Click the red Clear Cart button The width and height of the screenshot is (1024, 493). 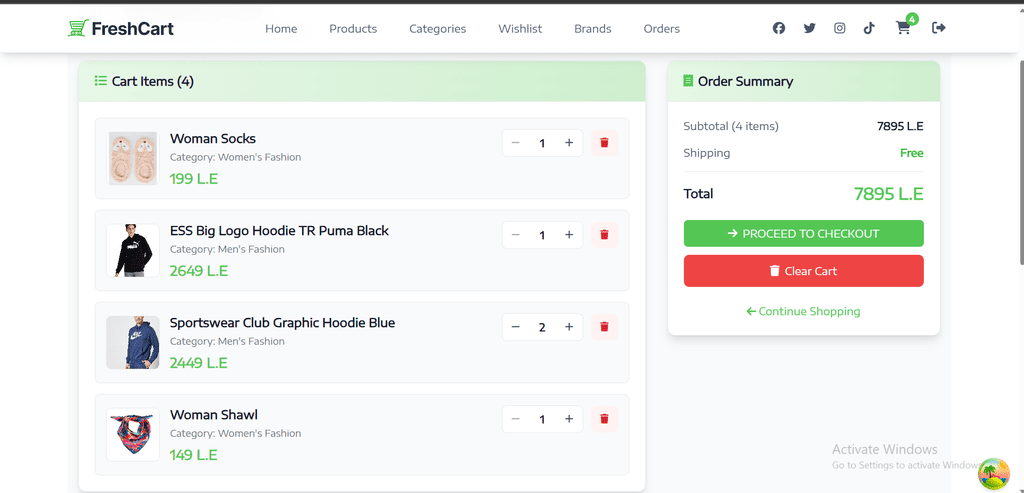pos(803,271)
